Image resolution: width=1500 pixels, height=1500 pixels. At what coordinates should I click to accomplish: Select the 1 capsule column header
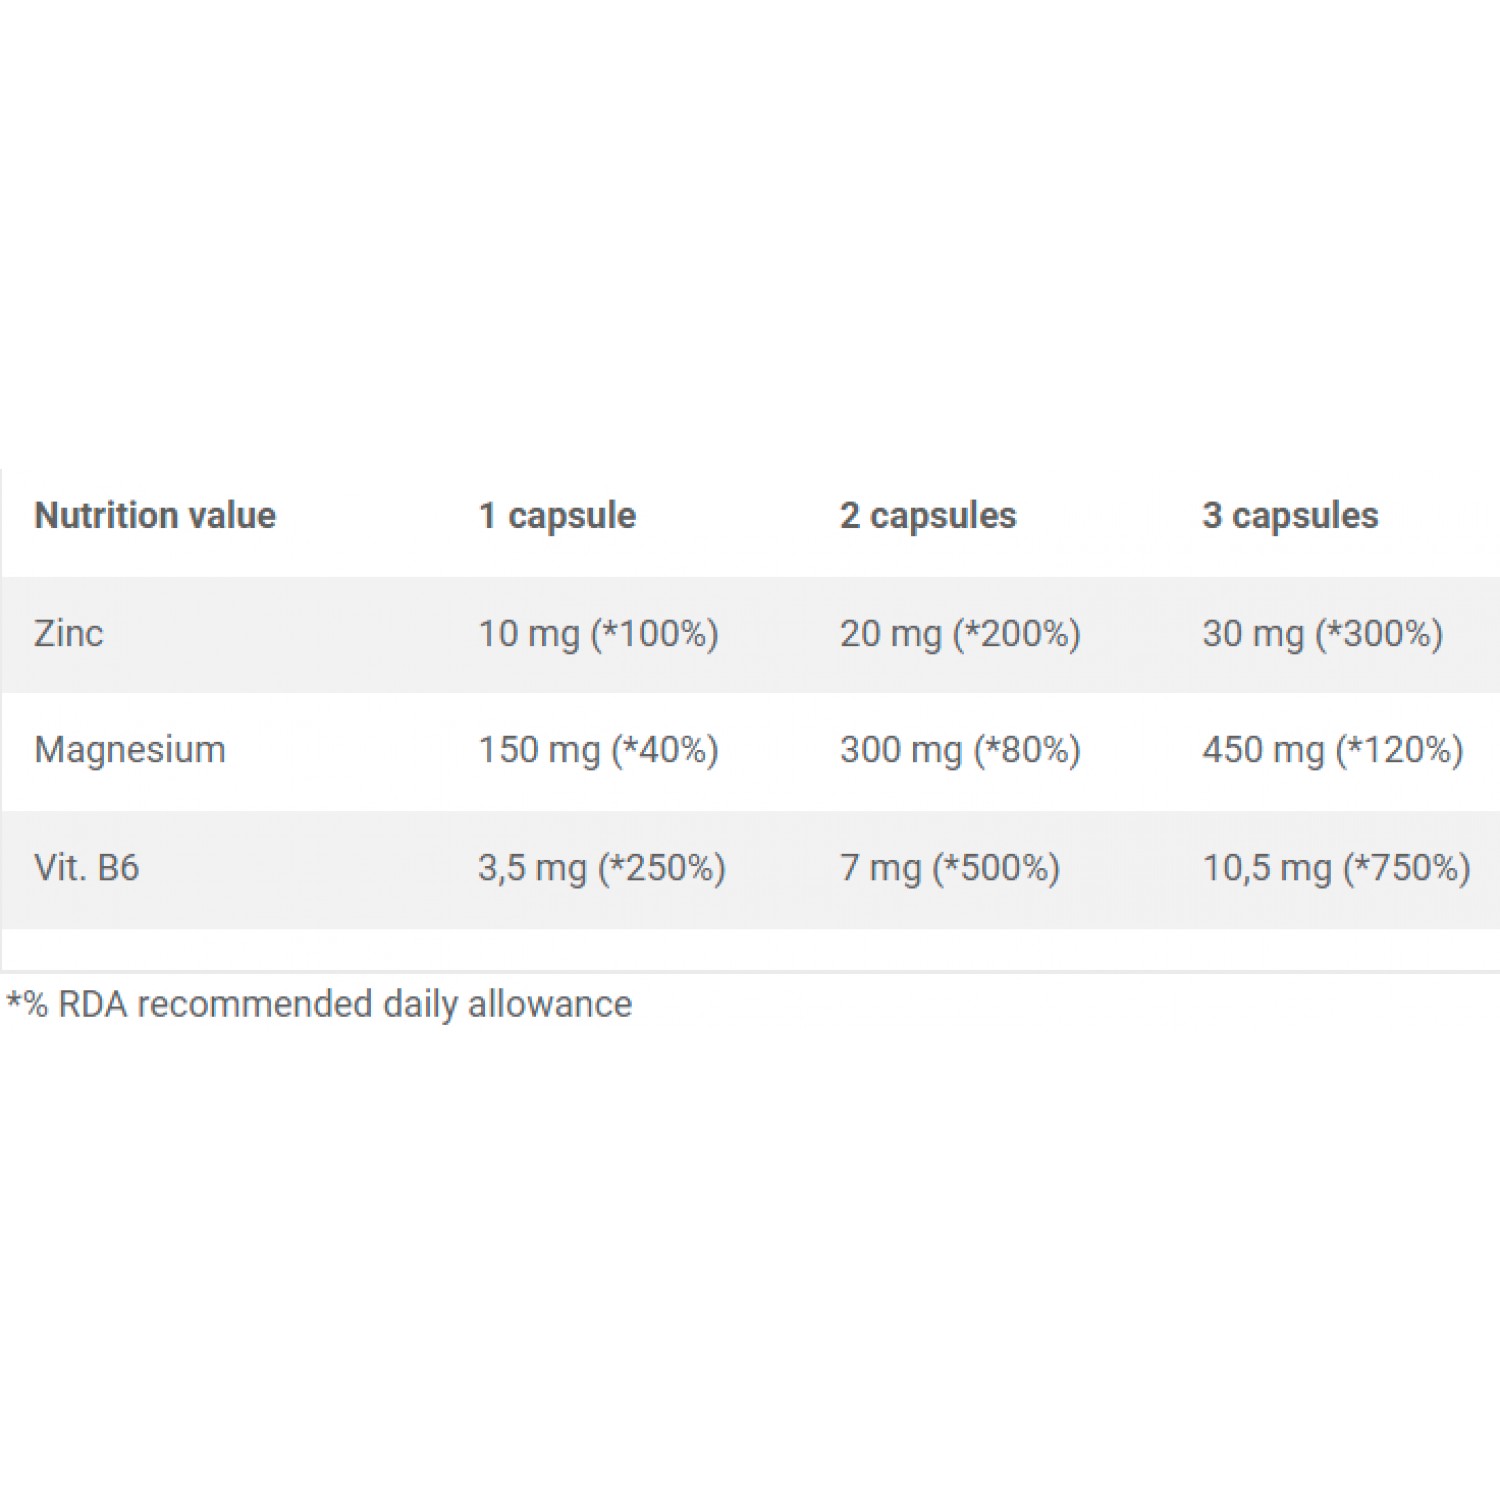click(x=557, y=517)
